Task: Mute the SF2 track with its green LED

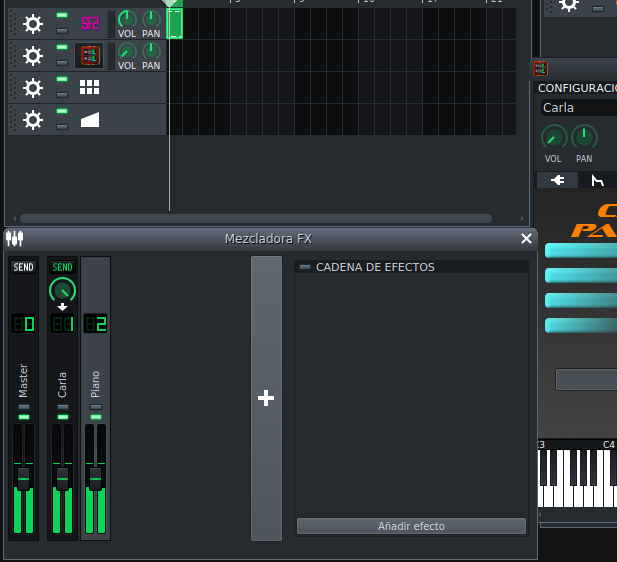Action: (62, 15)
